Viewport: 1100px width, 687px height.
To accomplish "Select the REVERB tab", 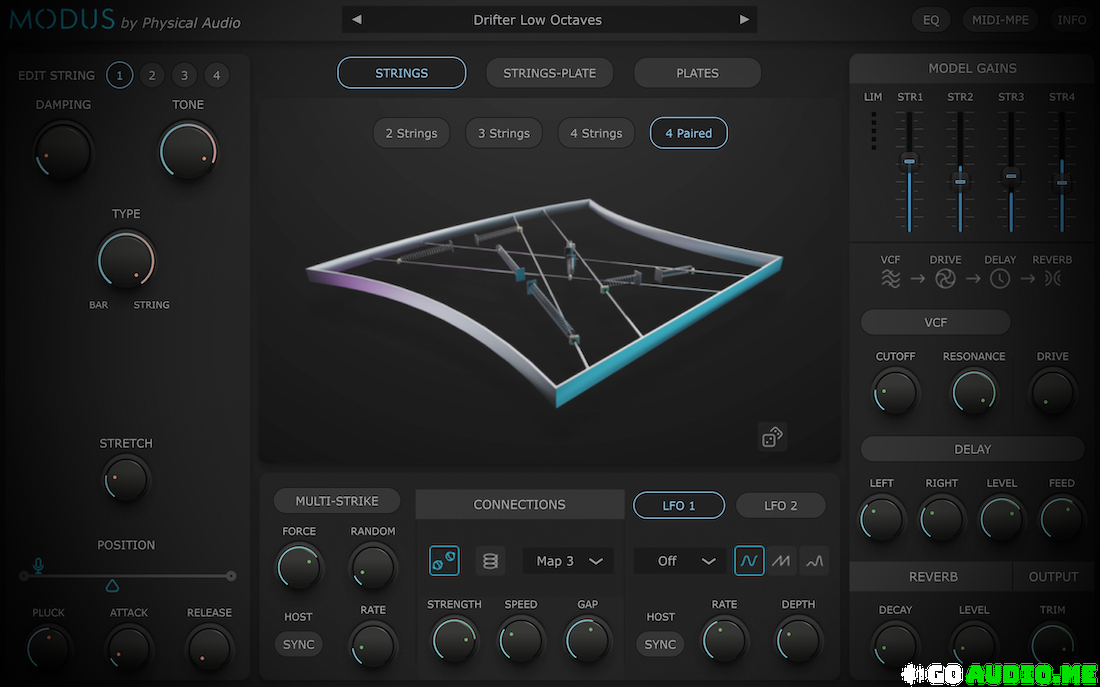I will coord(932,577).
